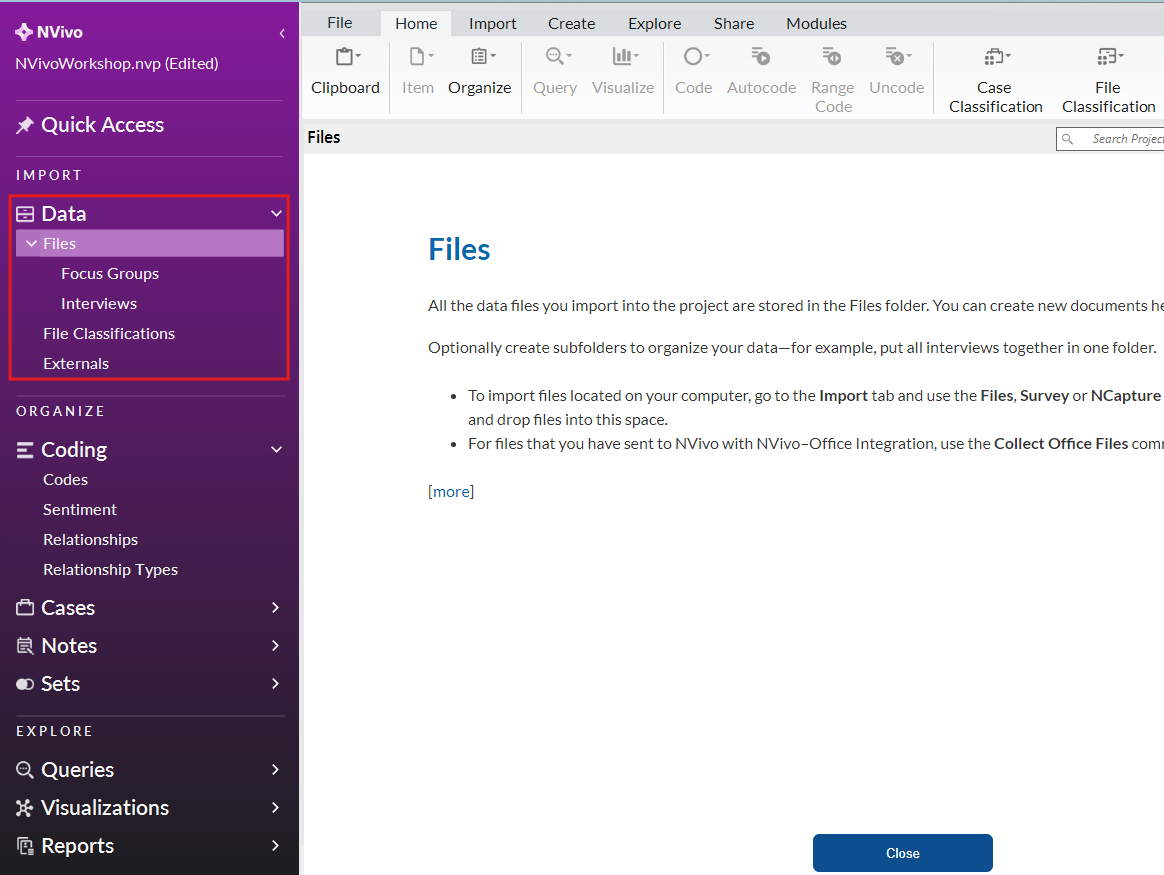Click the Reports icon in sidebar
1164x875 pixels.
(25, 846)
